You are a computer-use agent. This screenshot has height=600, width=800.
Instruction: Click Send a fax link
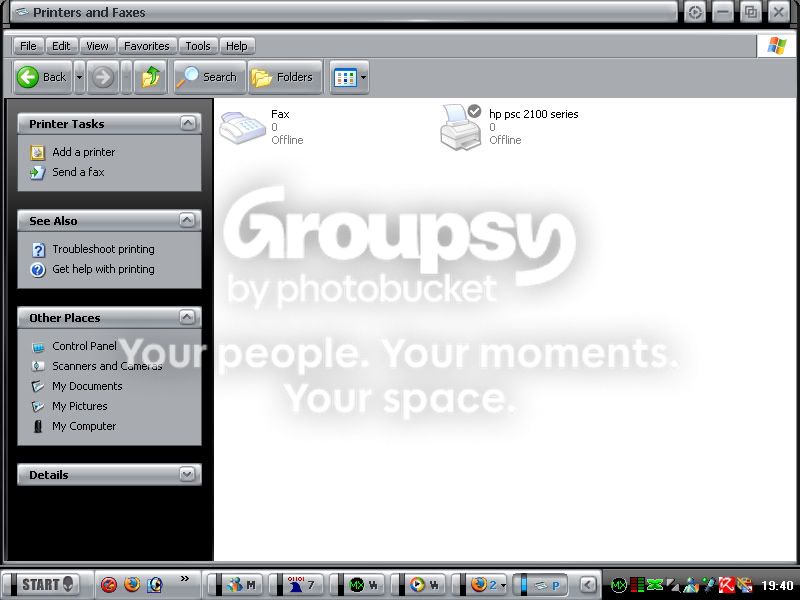click(78, 172)
